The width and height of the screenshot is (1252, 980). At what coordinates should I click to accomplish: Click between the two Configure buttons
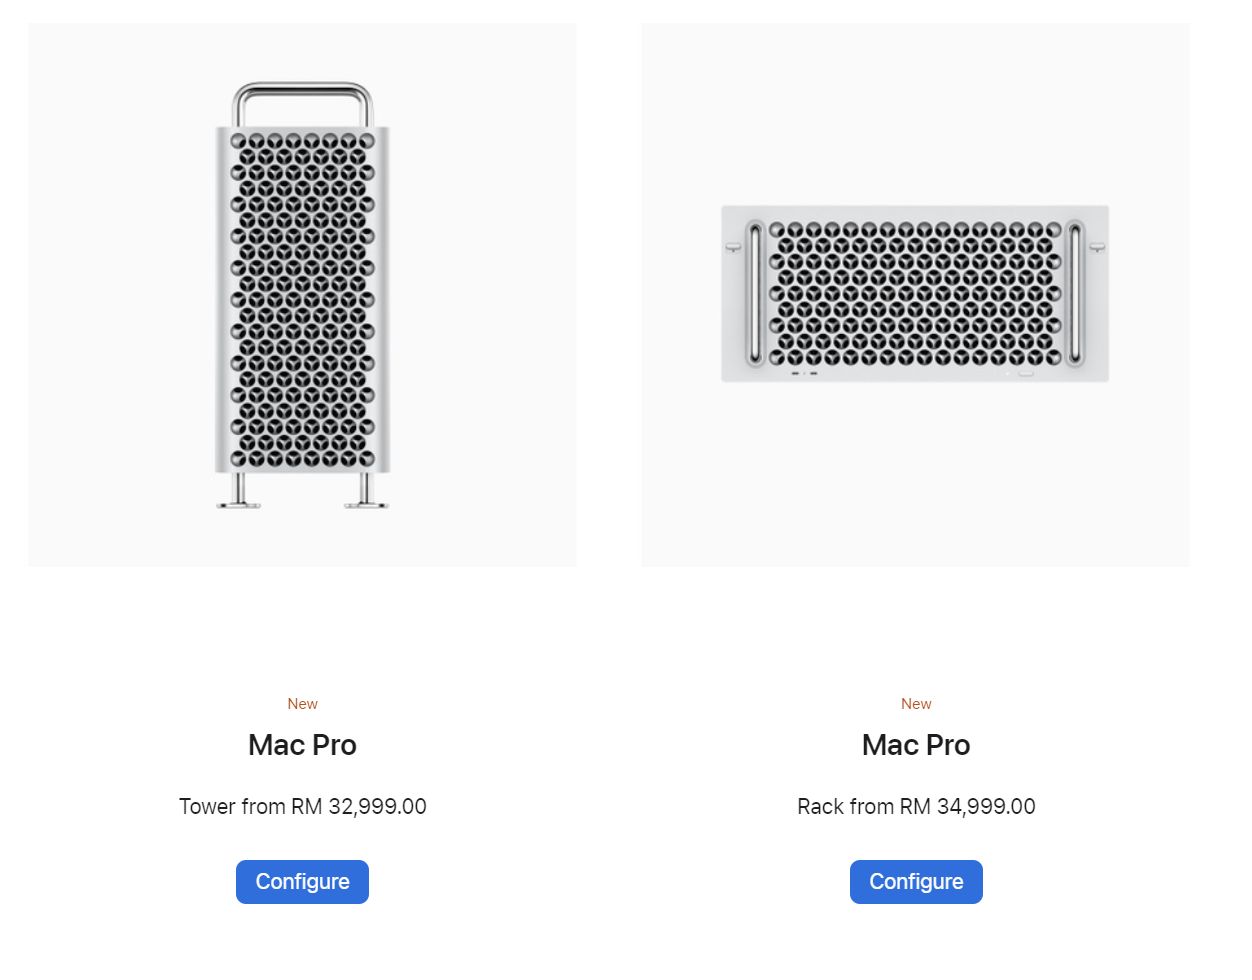click(x=609, y=881)
